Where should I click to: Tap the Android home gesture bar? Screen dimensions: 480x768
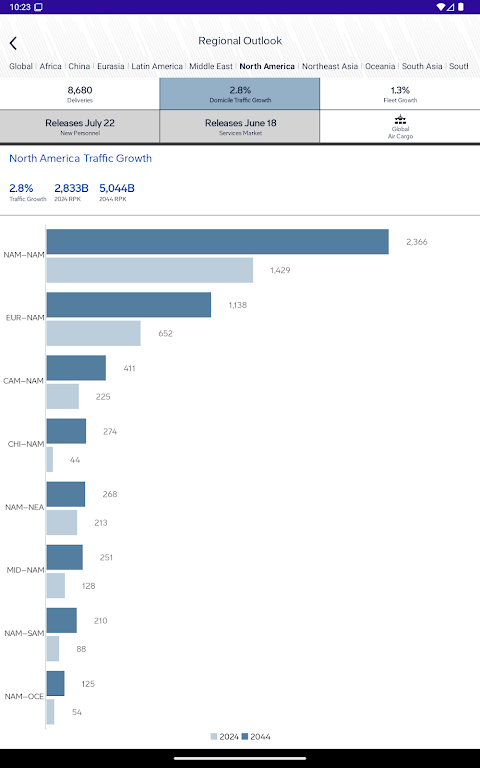click(x=240, y=758)
